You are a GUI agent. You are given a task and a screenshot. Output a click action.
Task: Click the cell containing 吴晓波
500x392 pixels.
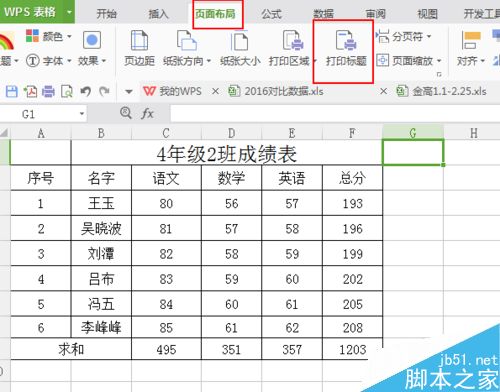tap(101, 229)
